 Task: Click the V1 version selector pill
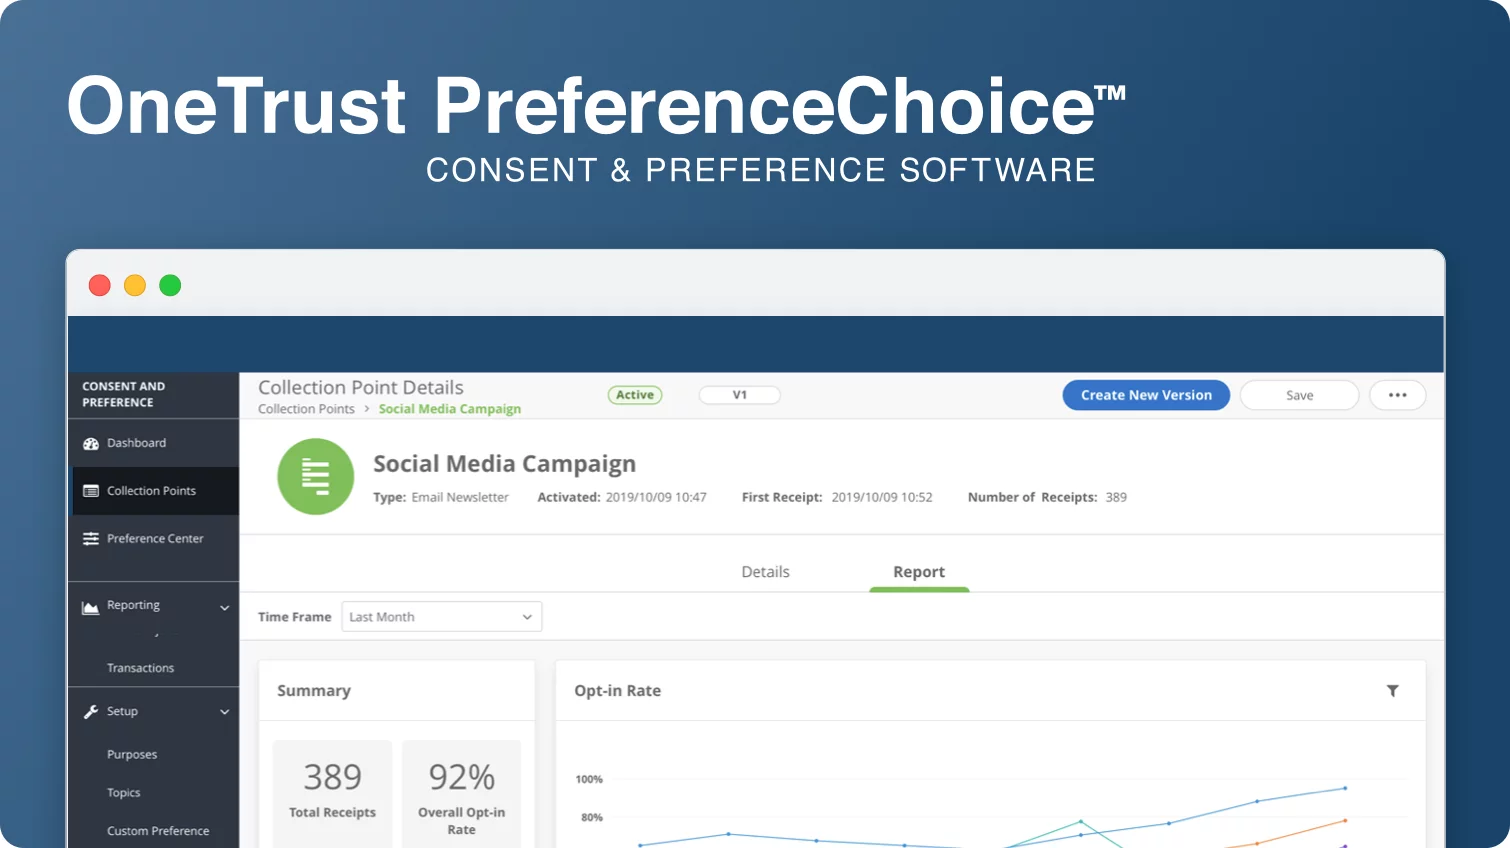point(740,395)
